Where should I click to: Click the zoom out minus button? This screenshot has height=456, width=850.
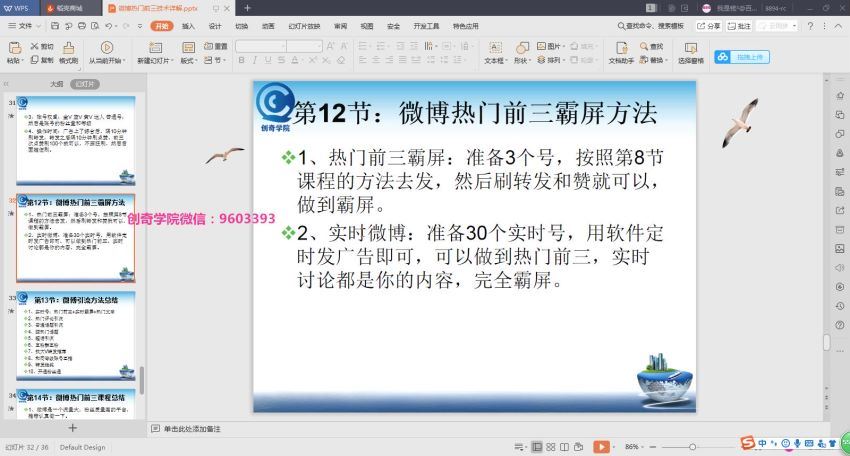pyautogui.click(x=653, y=447)
